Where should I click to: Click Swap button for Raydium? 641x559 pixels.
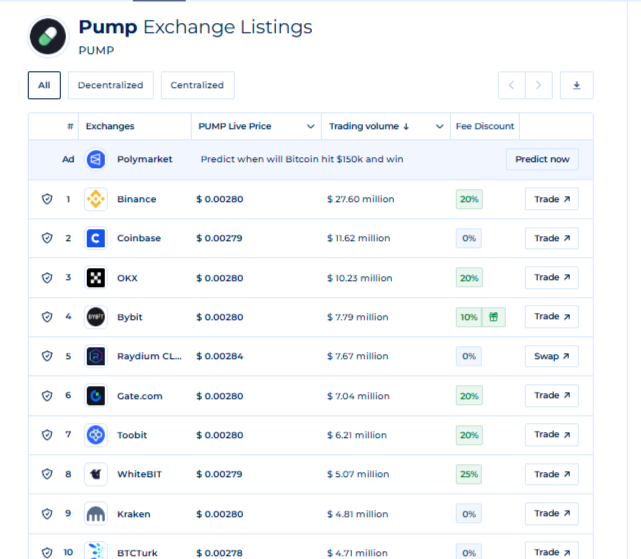pos(552,356)
